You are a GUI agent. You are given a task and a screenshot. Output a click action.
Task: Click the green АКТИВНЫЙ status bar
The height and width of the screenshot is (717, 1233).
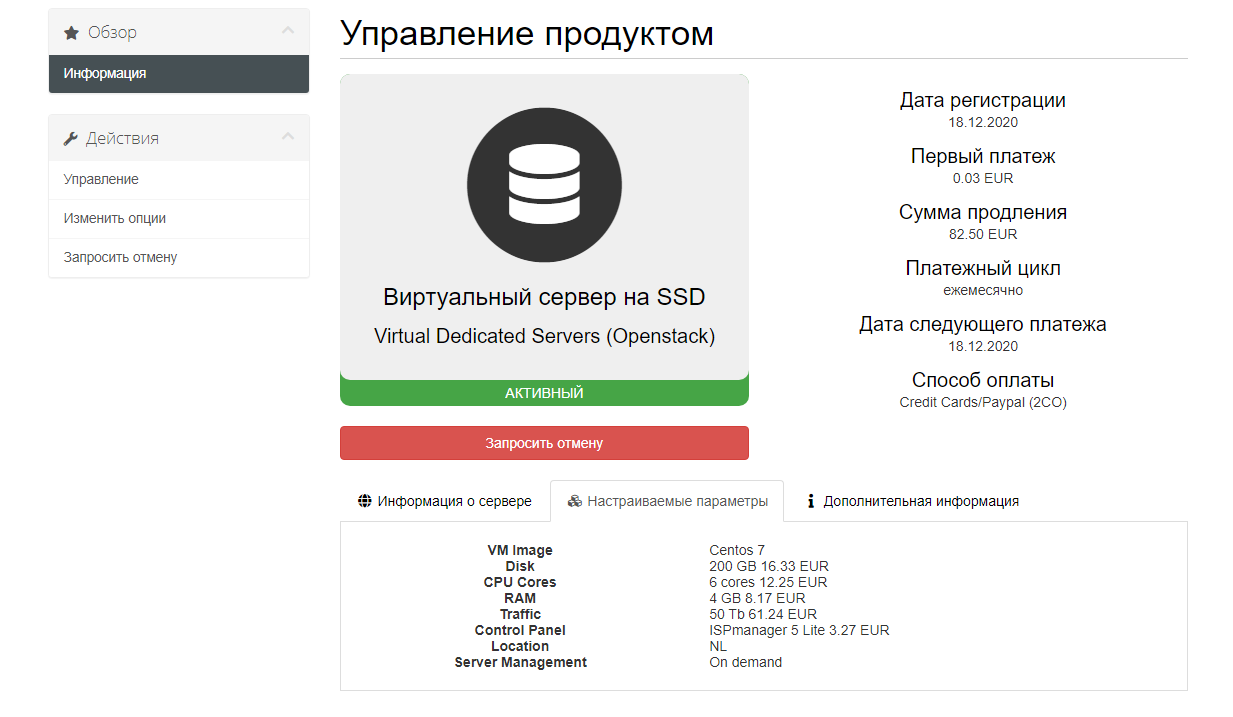coord(544,393)
